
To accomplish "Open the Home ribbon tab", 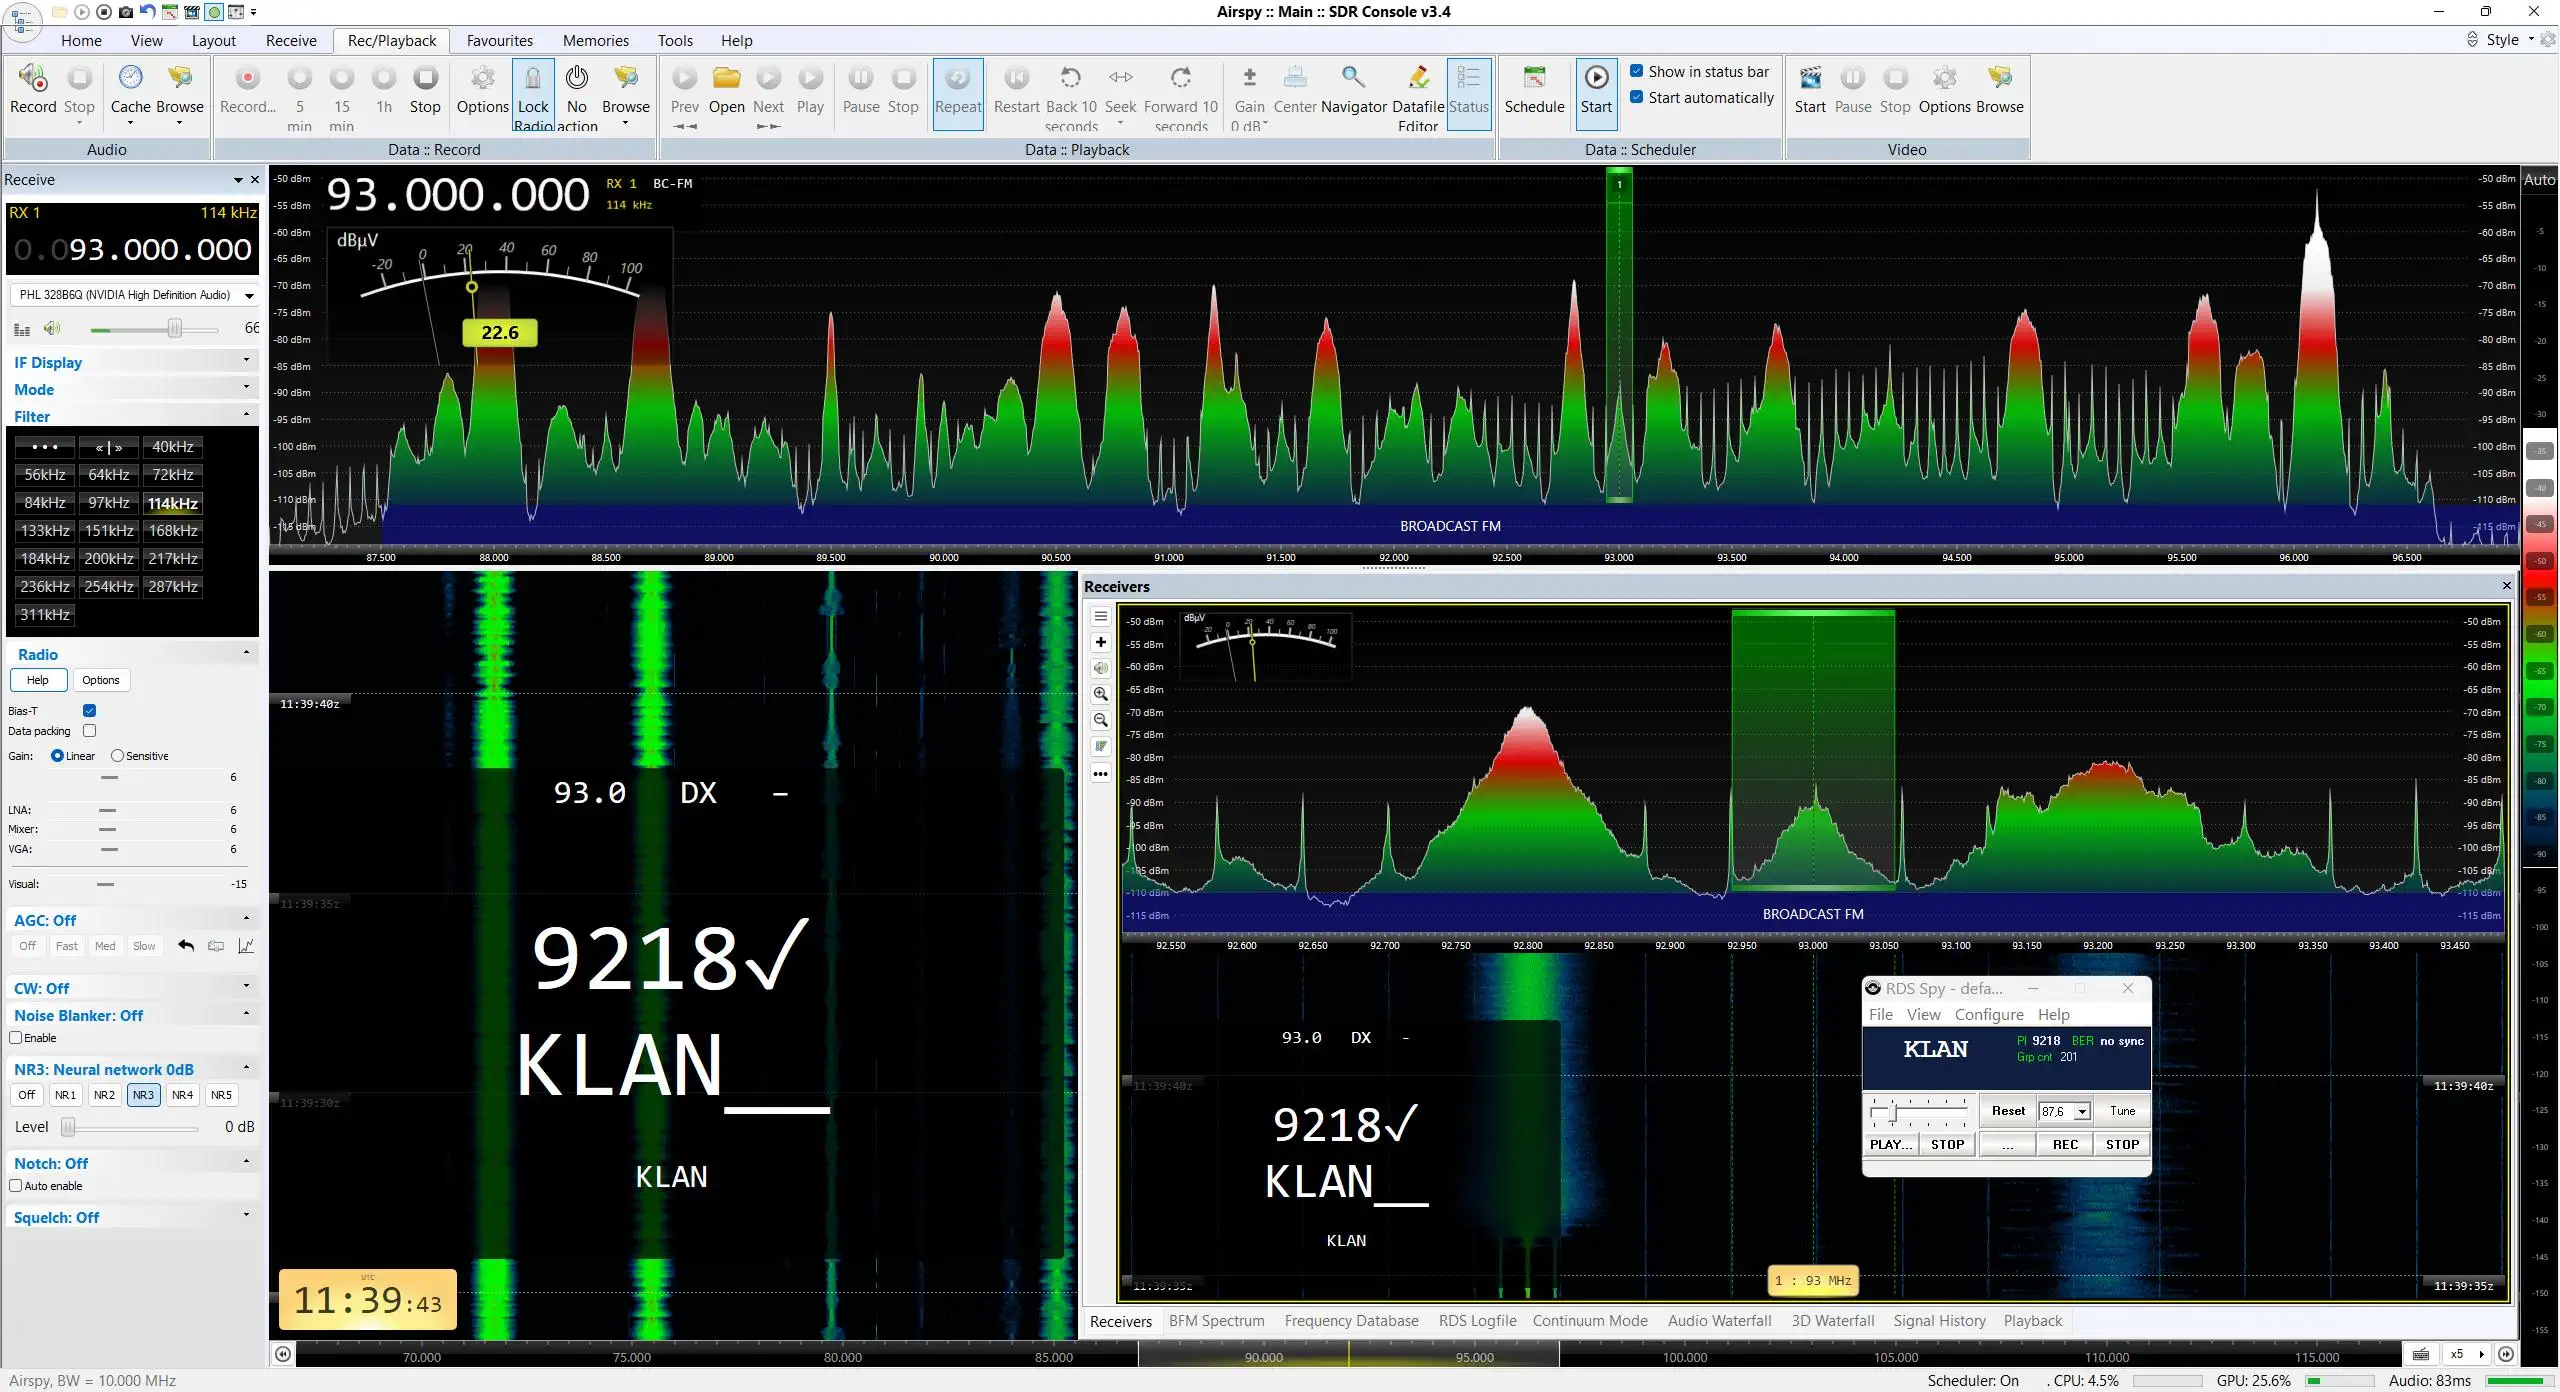I will [x=81, y=40].
